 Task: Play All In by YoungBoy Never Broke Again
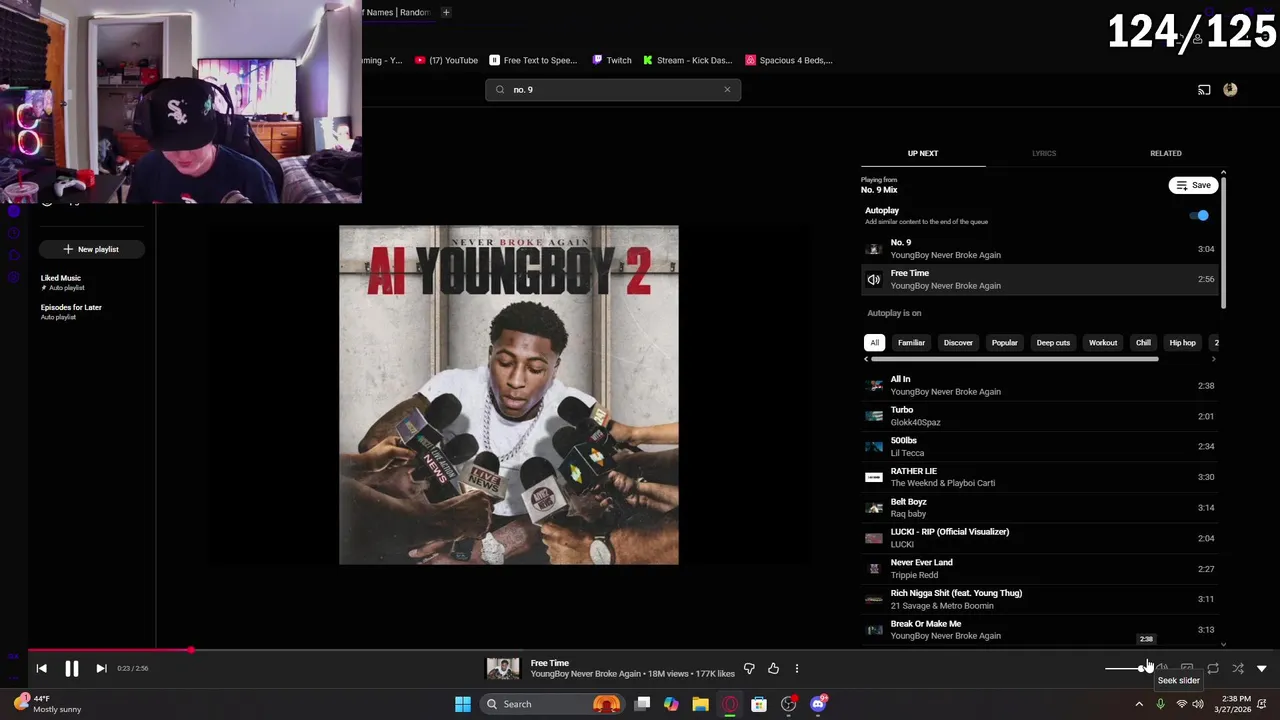(x=1040, y=386)
